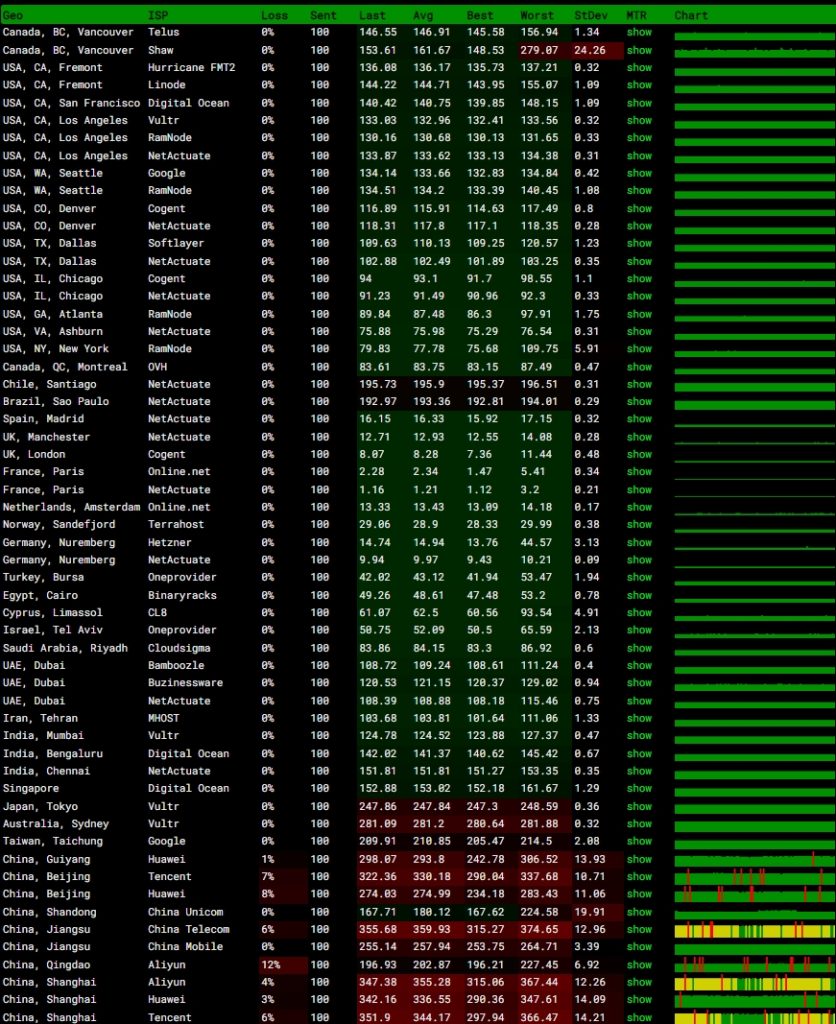The height and width of the screenshot is (1024, 836).
Task: Click the Beijing Tencent latency chart
Action: click(754, 876)
